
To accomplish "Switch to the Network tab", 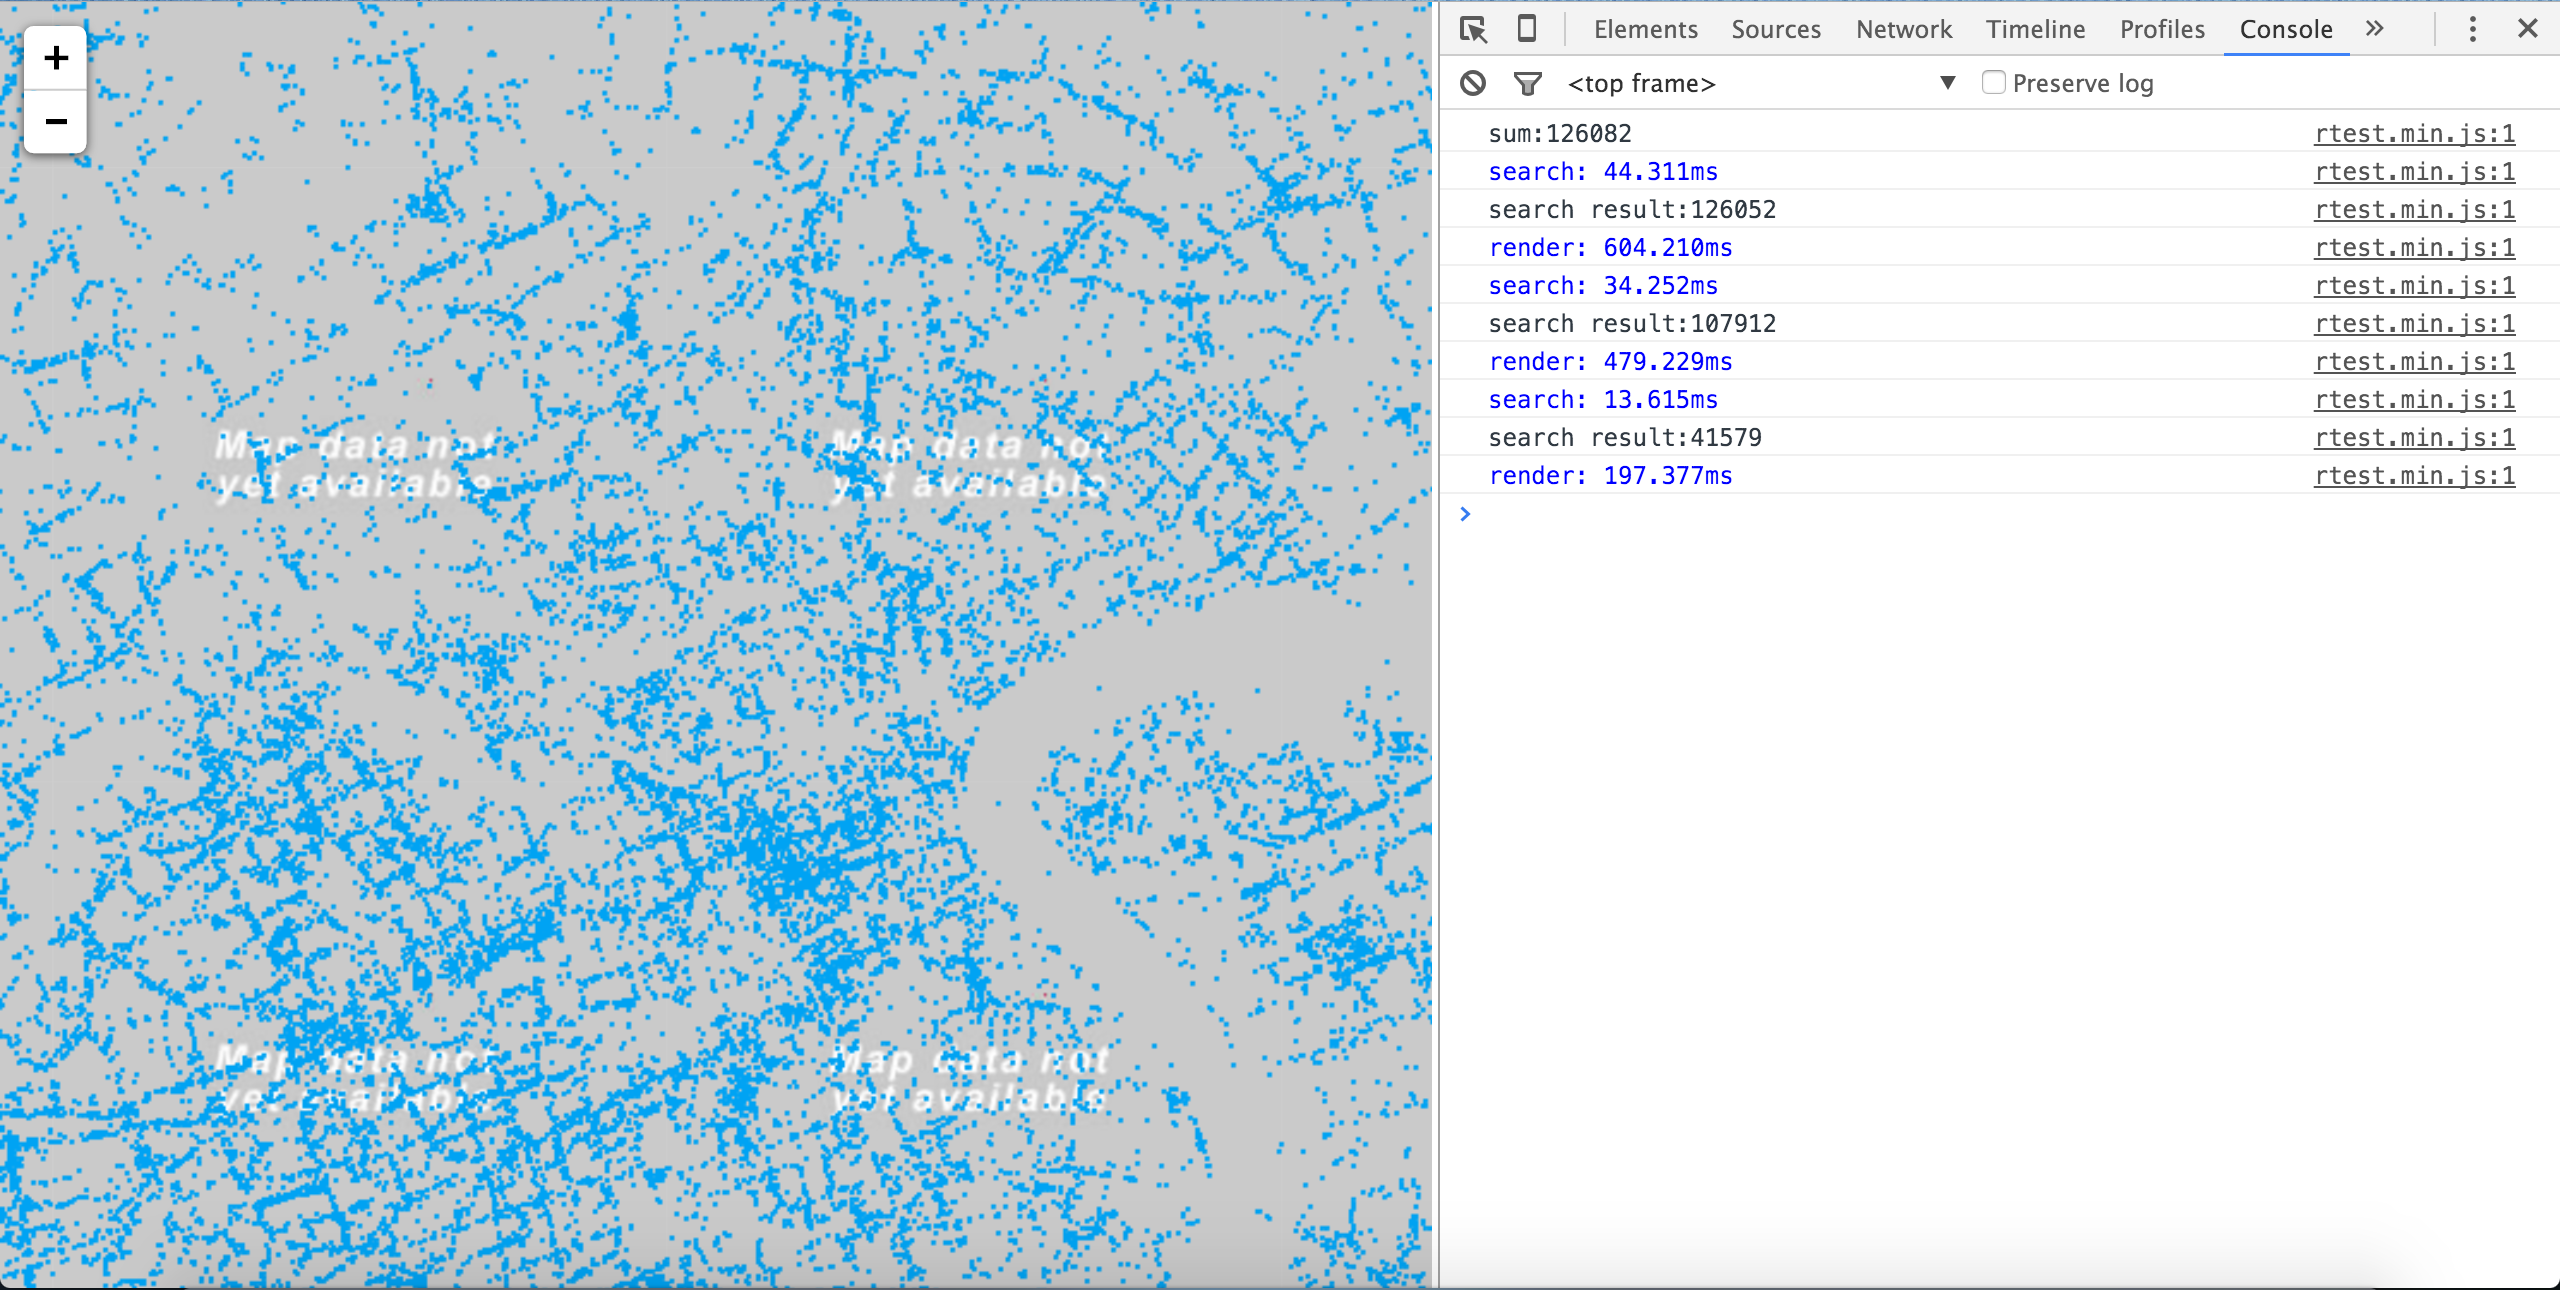I will (1903, 29).
